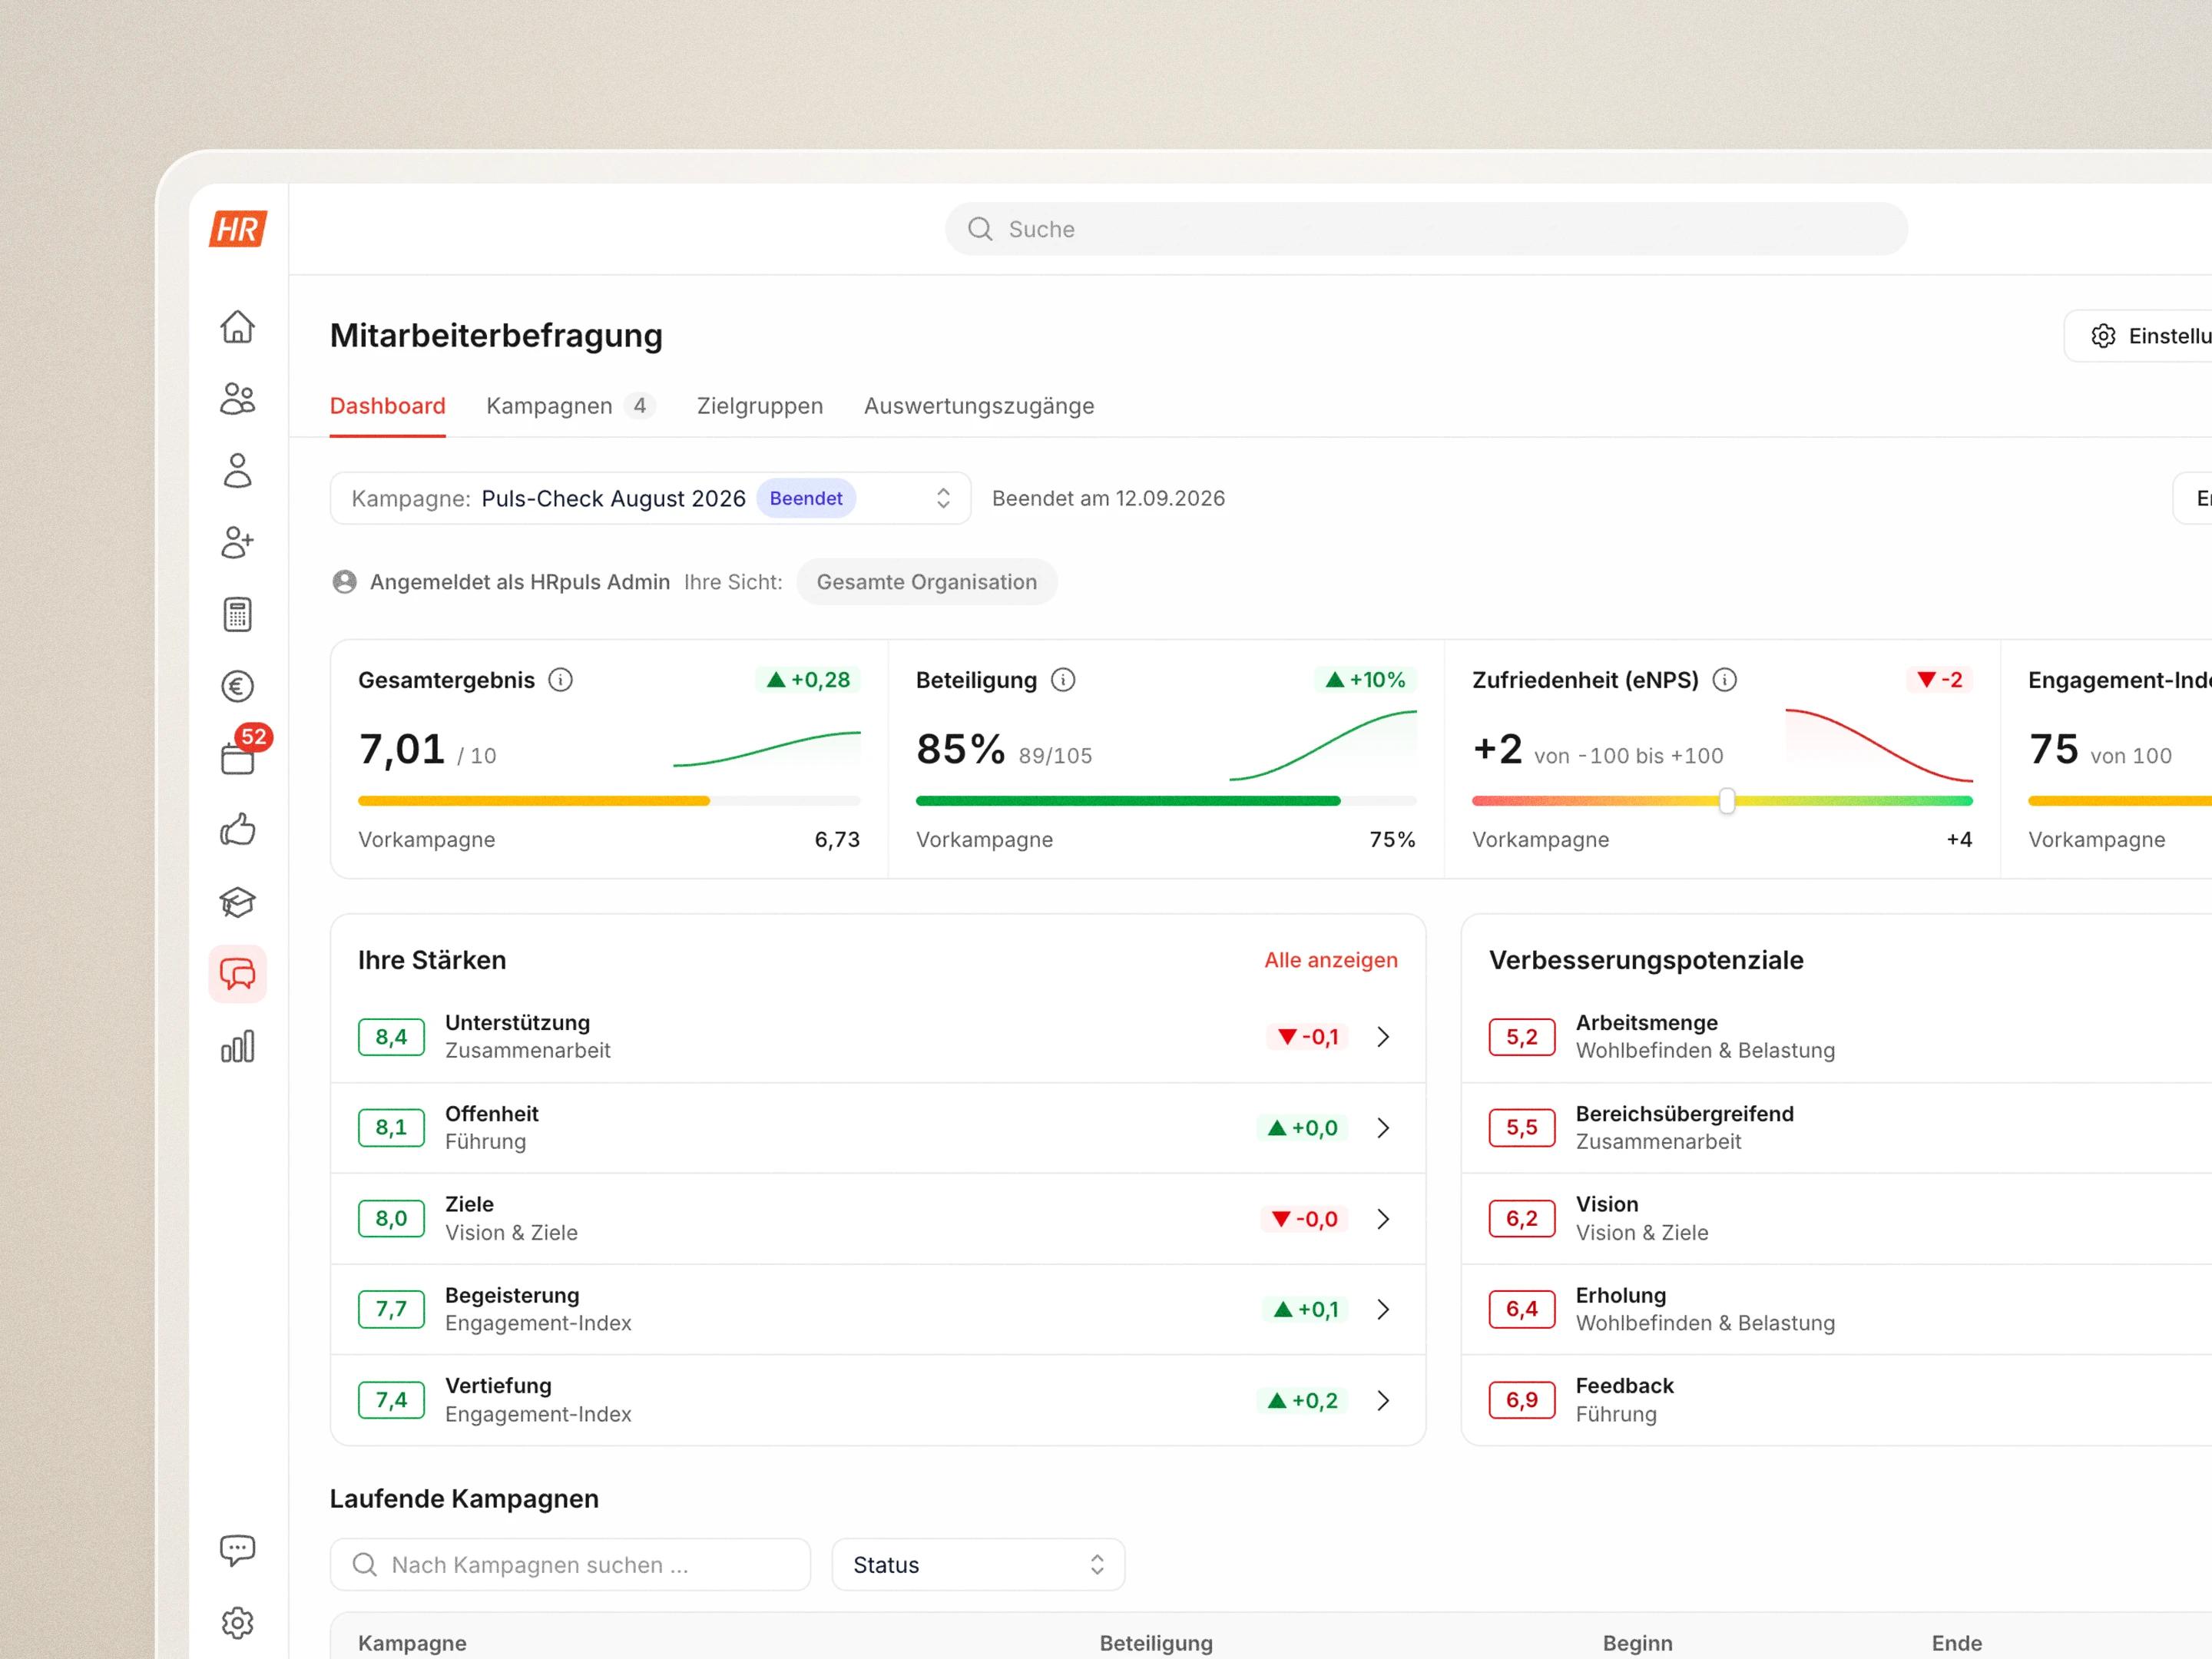Open the Status filter dropdown

point(978,1565)
